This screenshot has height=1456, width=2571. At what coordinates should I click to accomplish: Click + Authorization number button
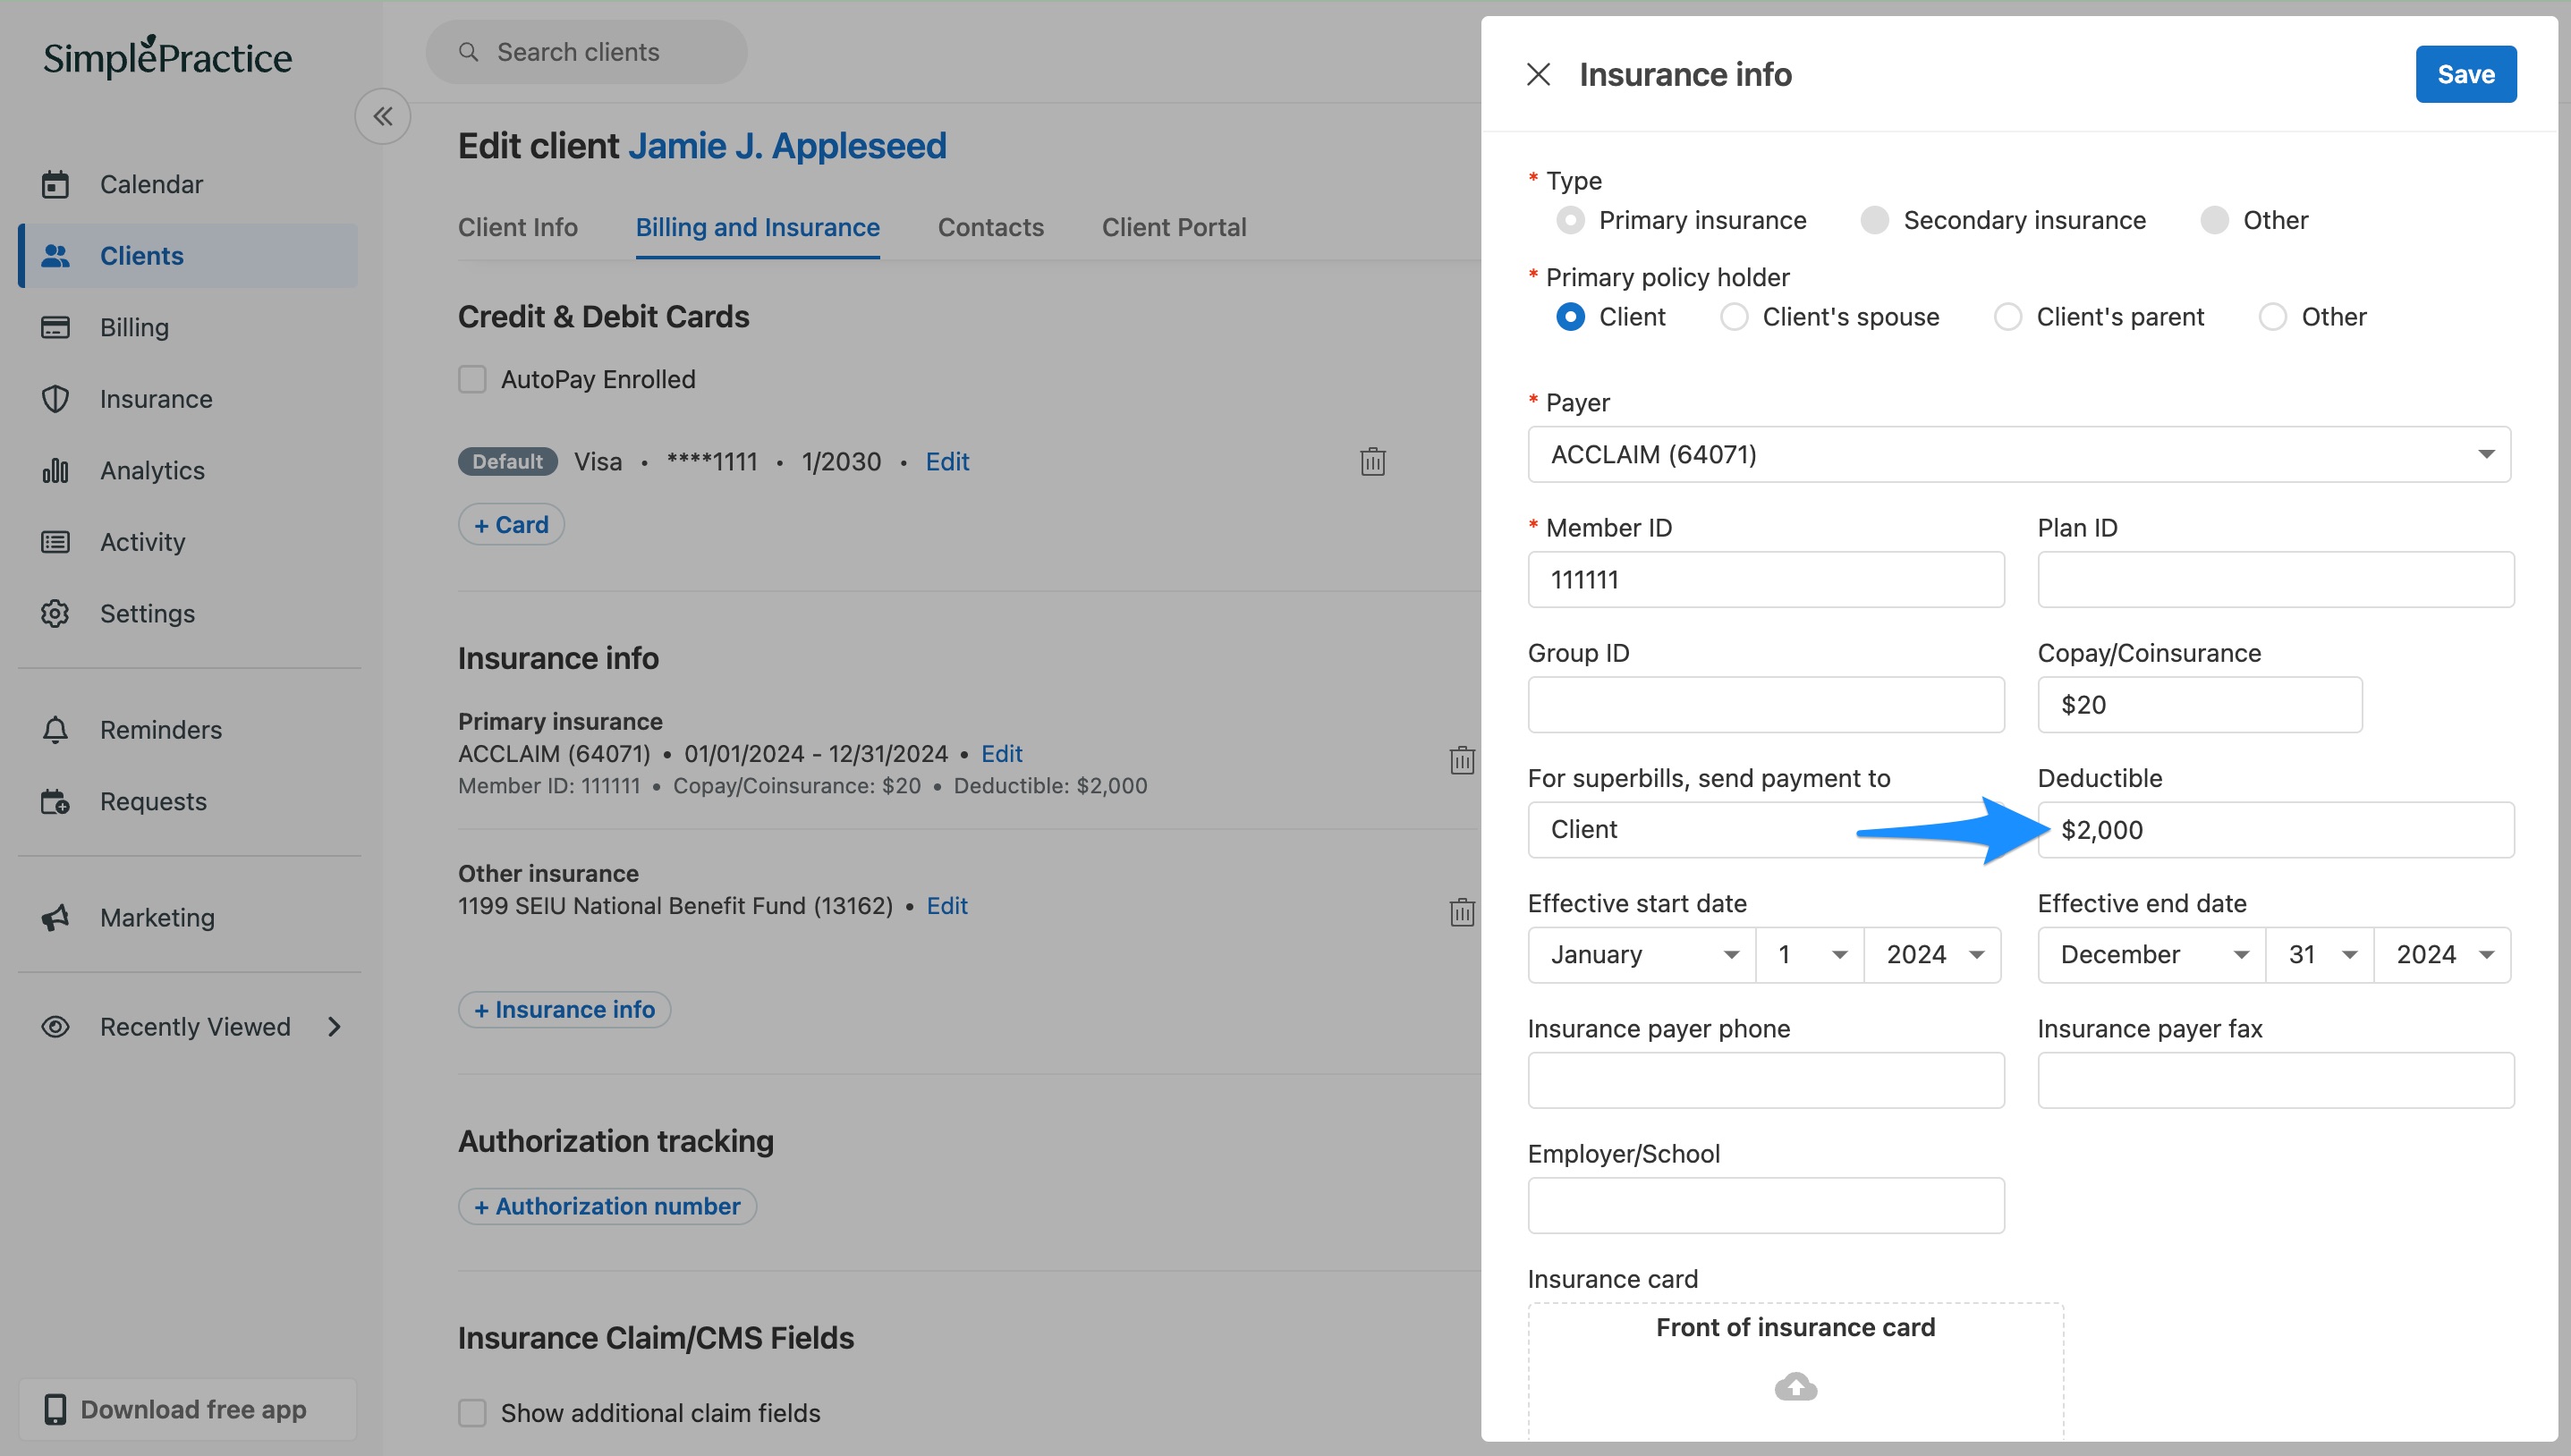[607, 1206]
